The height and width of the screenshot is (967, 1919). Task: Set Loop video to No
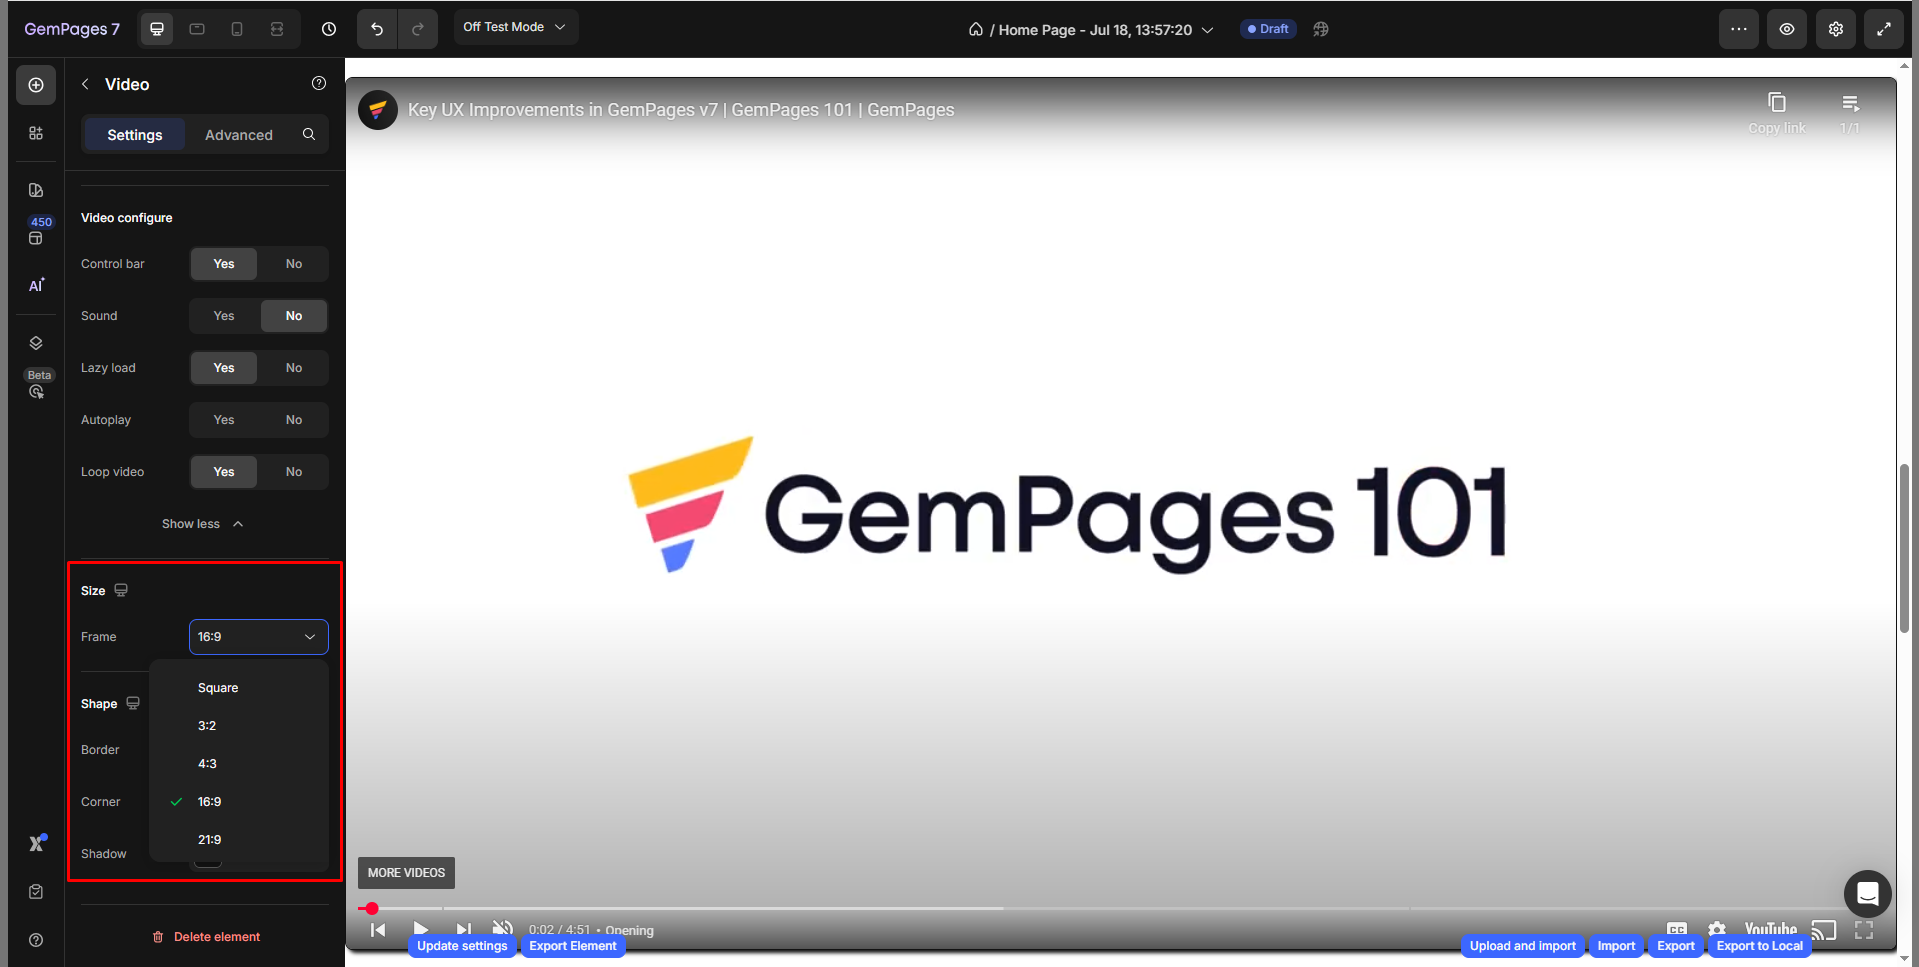pyautogui.click(x=293, y=472)
